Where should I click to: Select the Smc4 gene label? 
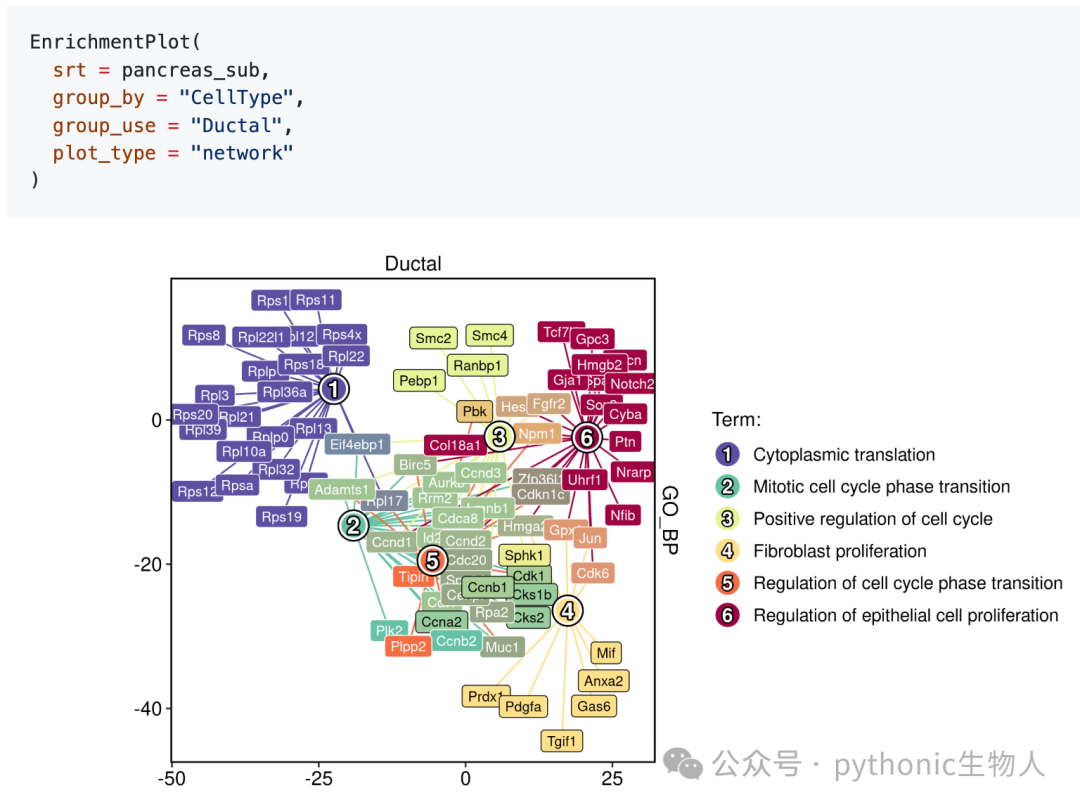tap(490, 335)
